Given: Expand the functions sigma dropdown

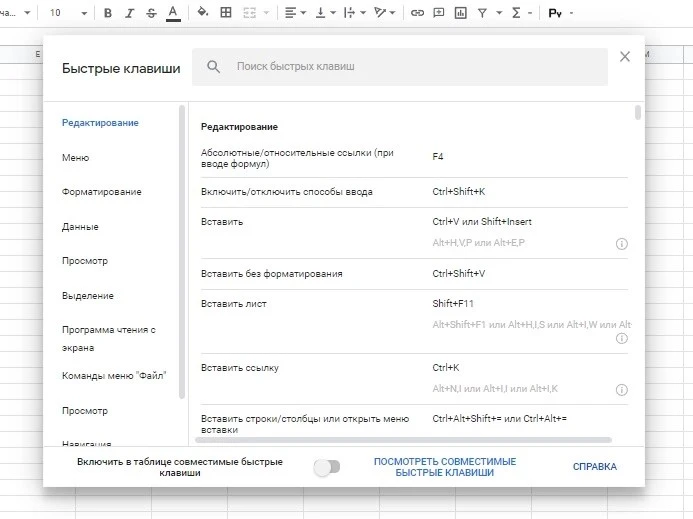Looking at the screenshot, I should (x=520, y=13).
